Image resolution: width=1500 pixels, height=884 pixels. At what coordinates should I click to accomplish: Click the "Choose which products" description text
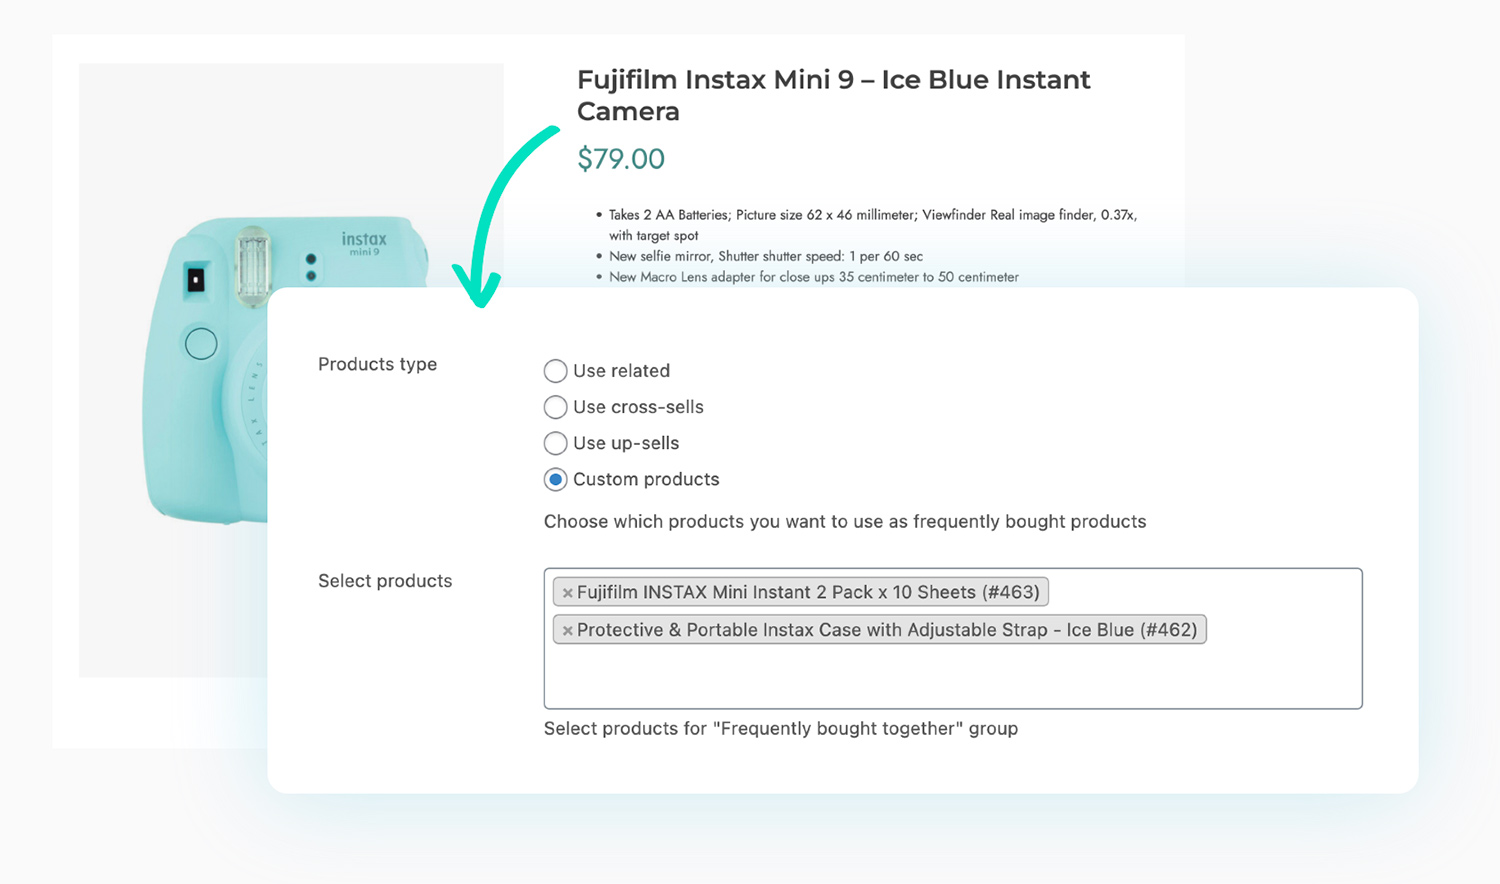tap(844, 521)
